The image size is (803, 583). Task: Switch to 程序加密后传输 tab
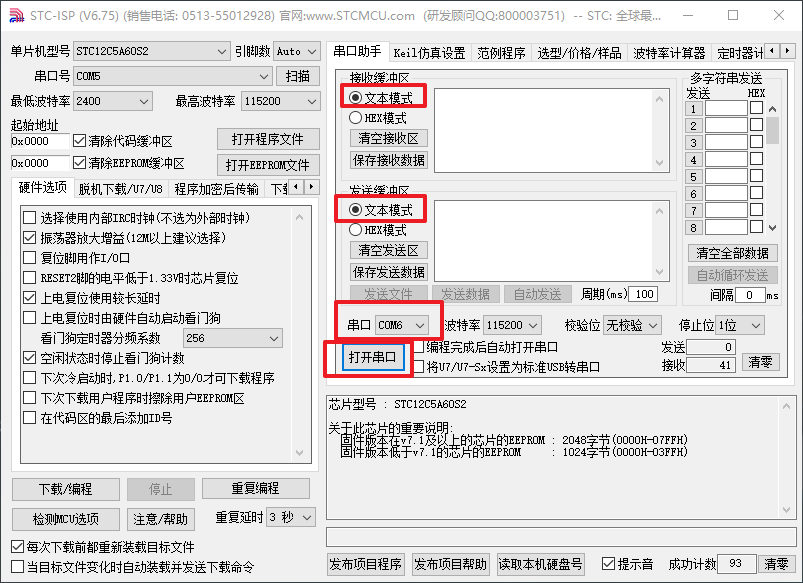[x=216, y=189]
